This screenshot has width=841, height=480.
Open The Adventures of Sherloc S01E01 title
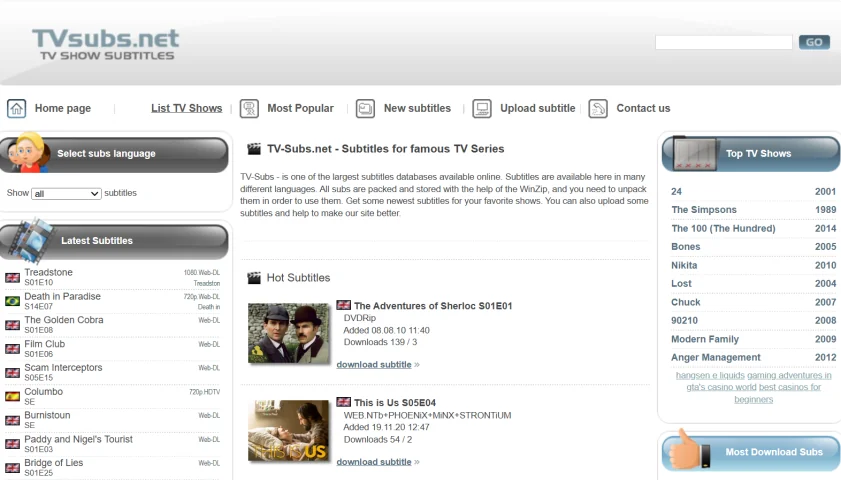433,306
